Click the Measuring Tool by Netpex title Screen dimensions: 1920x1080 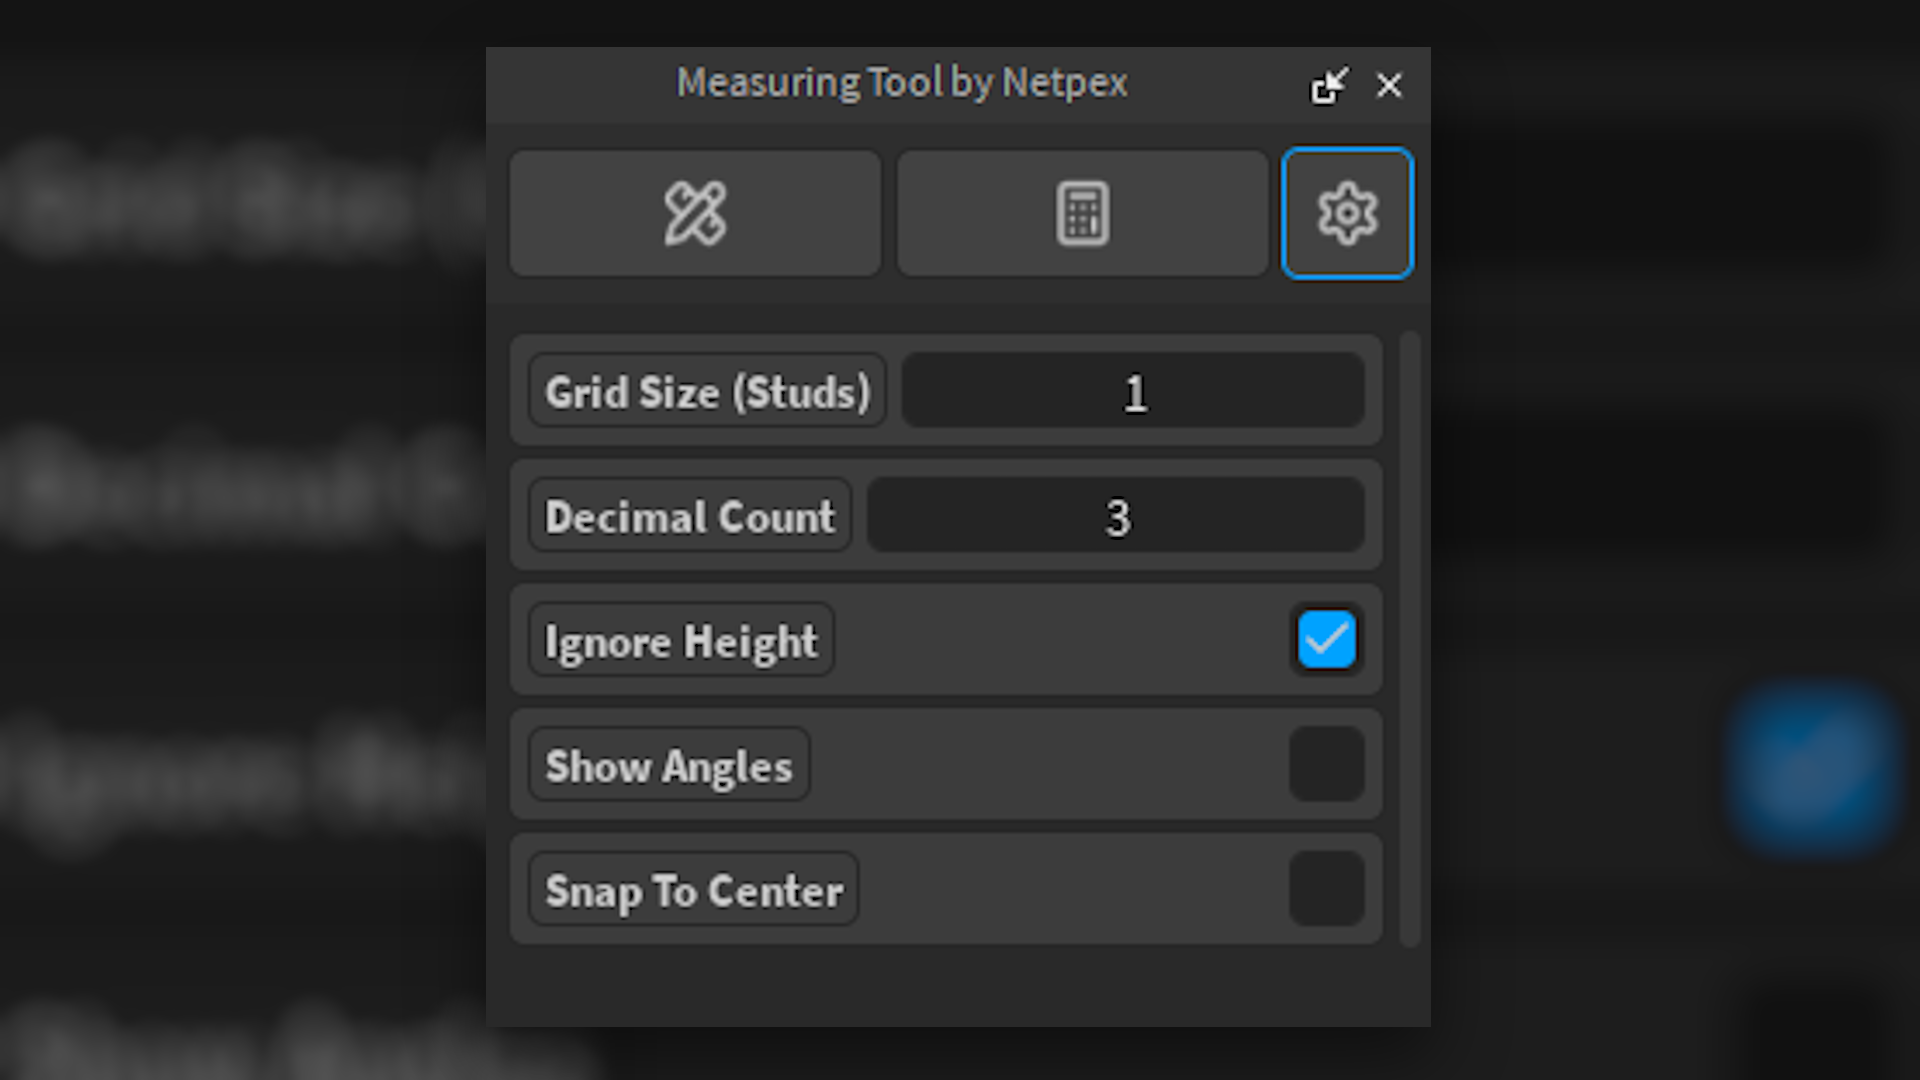(x=902, y=83)
